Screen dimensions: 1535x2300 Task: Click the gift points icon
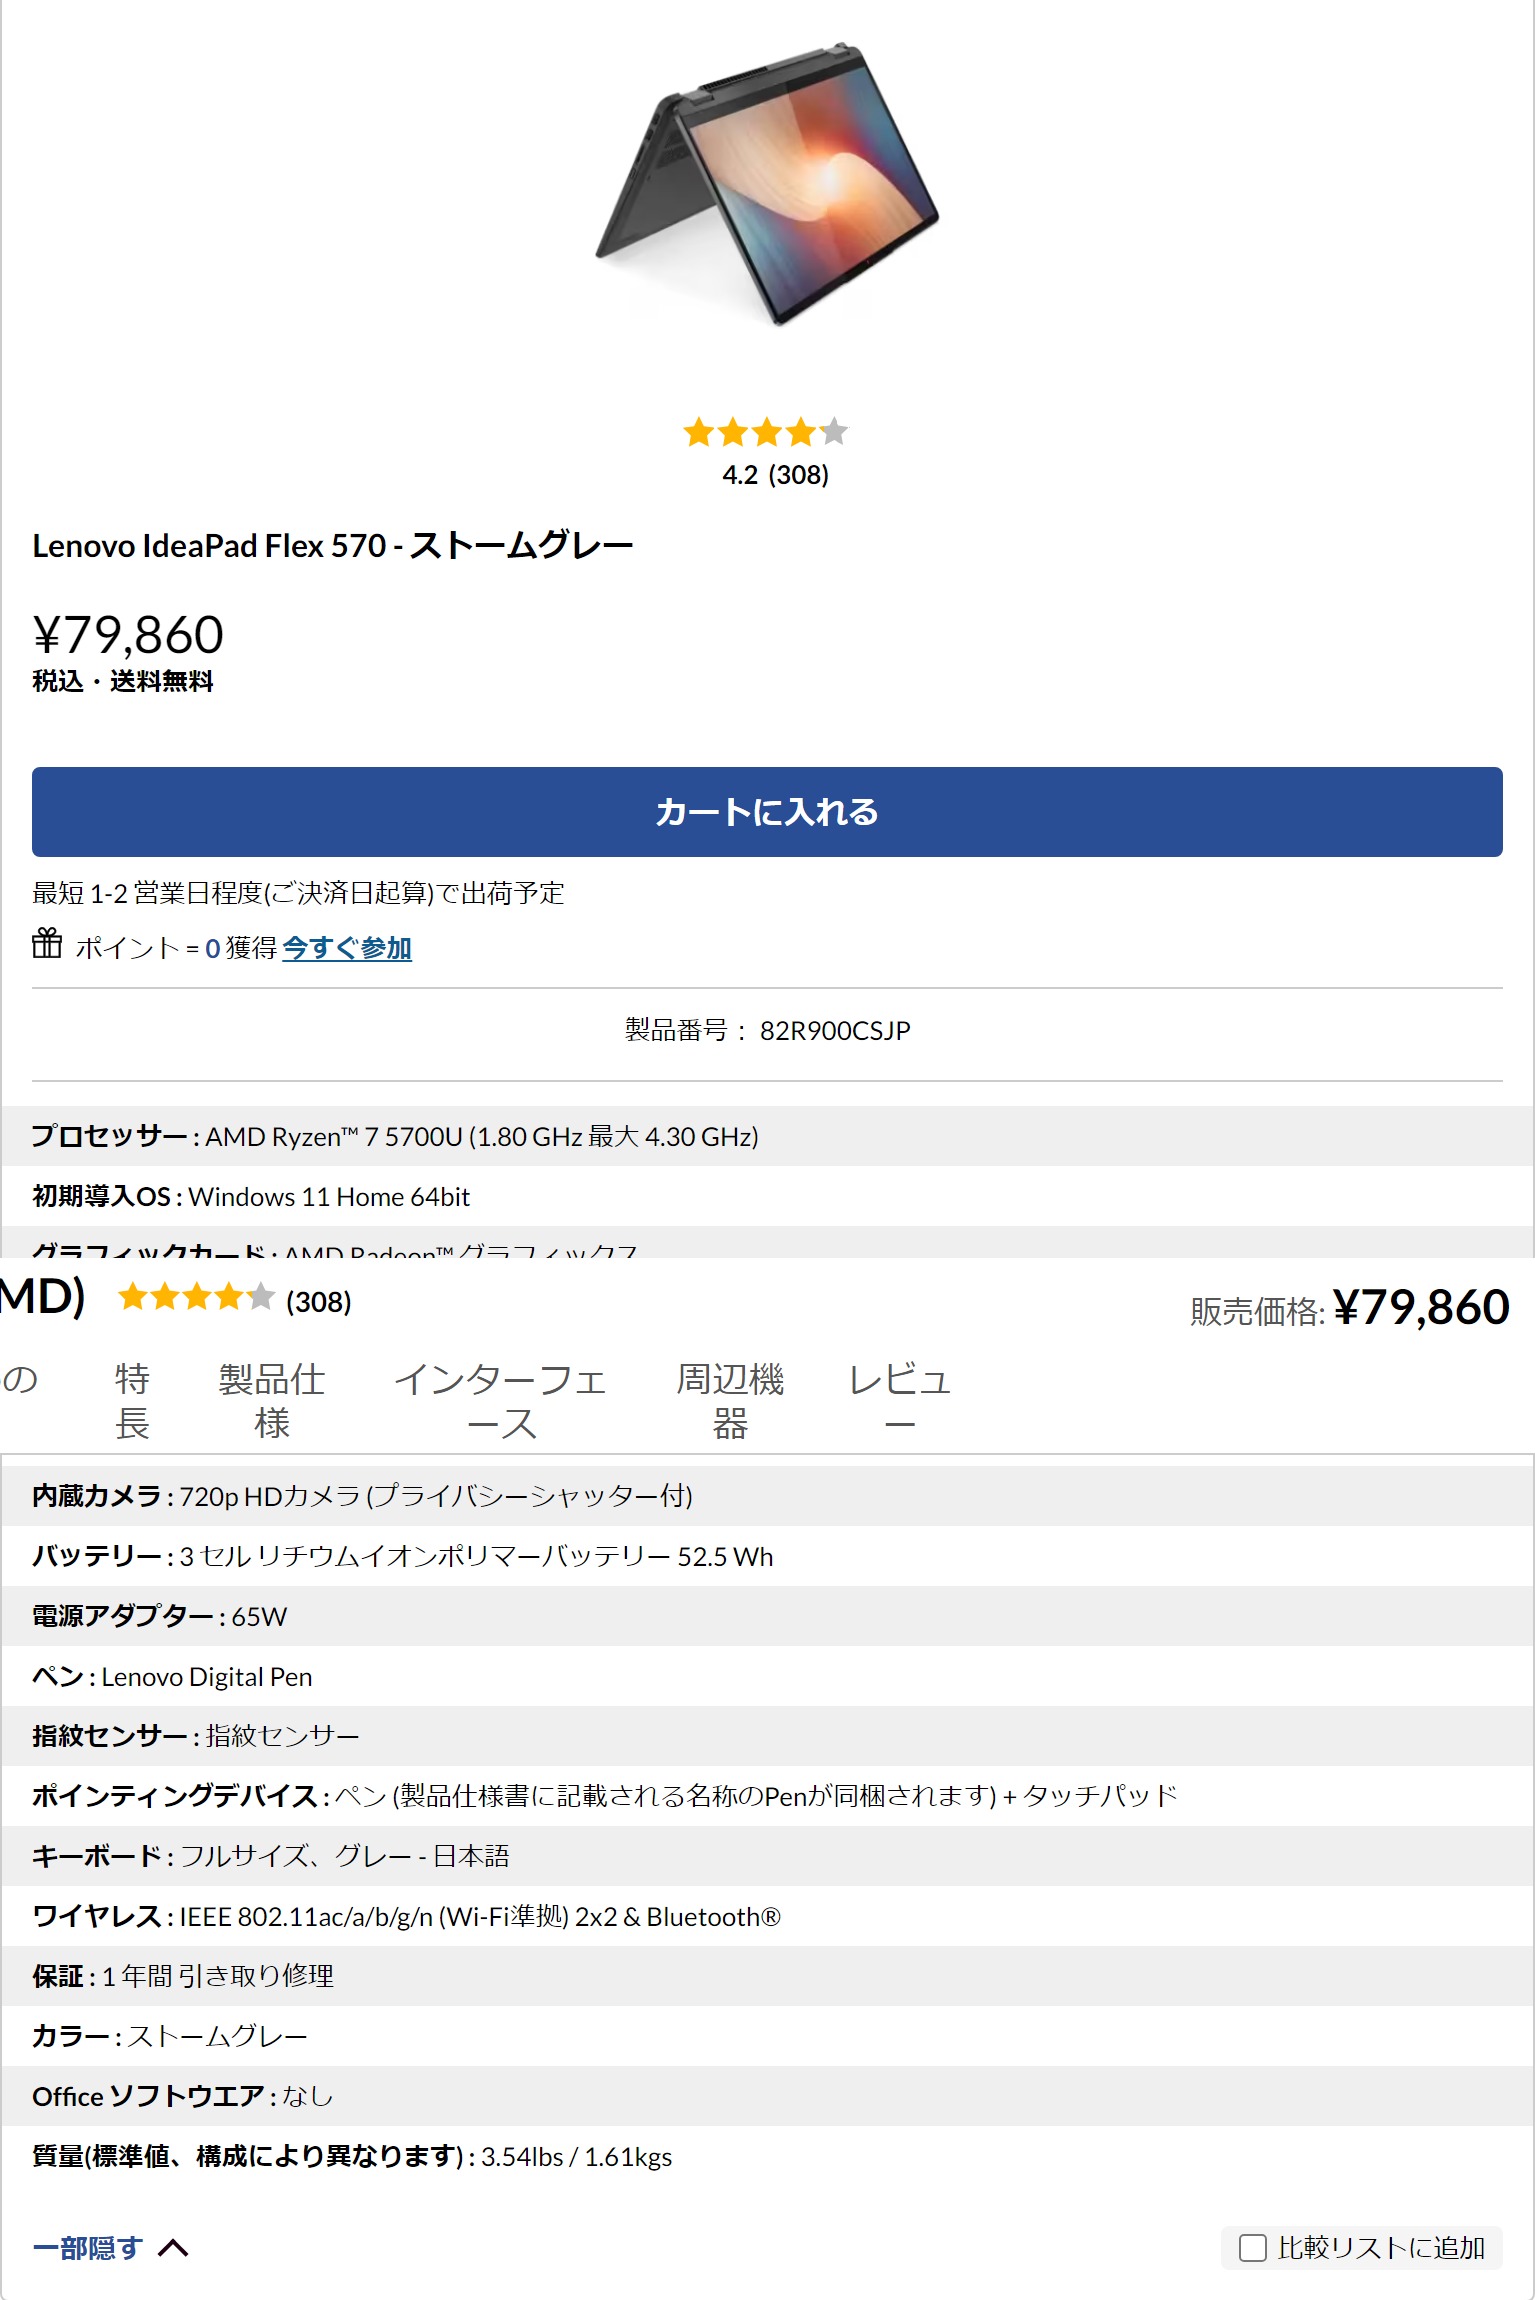[47, 943]
